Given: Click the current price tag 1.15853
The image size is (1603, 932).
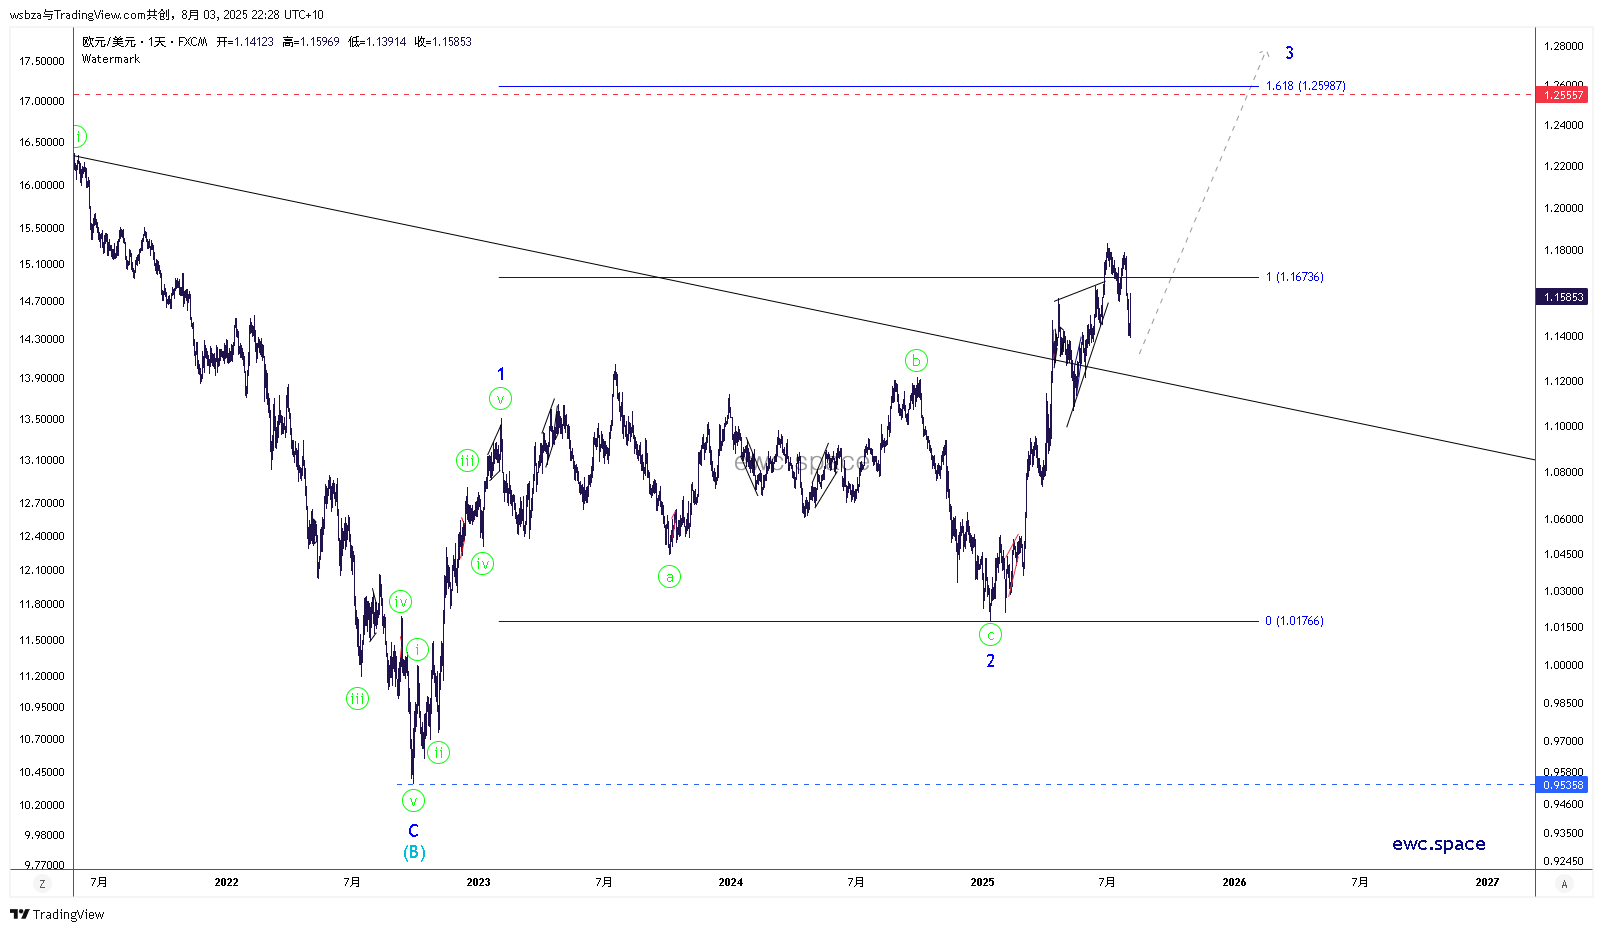Looking at the screenshot, I should pos(1563,297).
